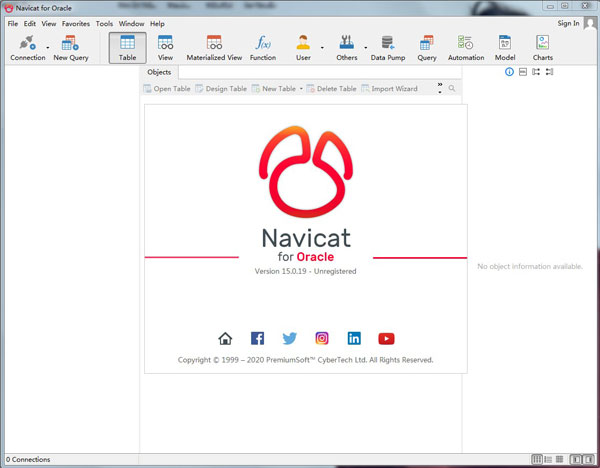Open the View menu
This screenshot has width=600, height=468.
coord(49,24)
